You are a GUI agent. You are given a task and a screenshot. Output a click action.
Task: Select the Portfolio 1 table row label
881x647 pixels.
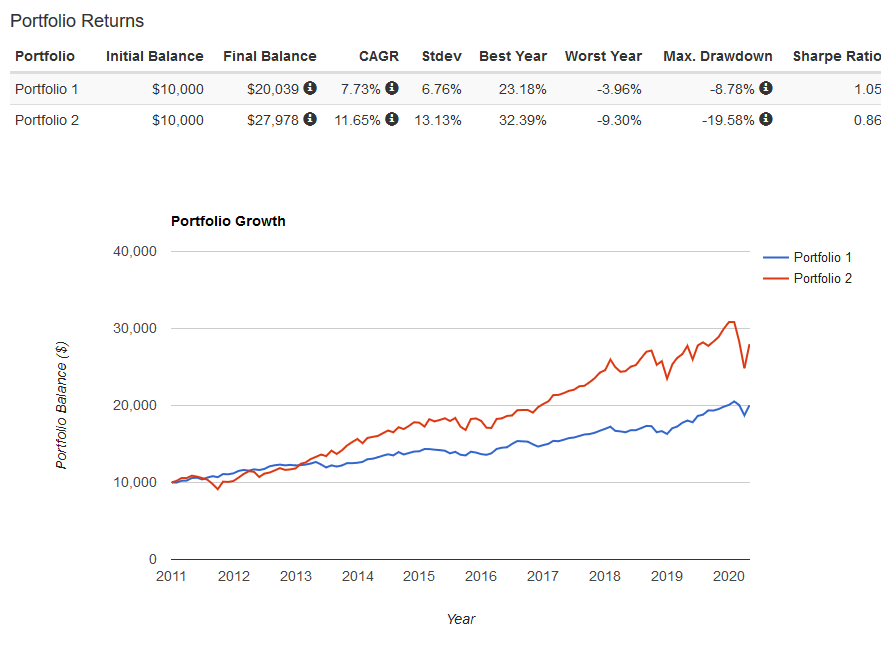(47, 89)
